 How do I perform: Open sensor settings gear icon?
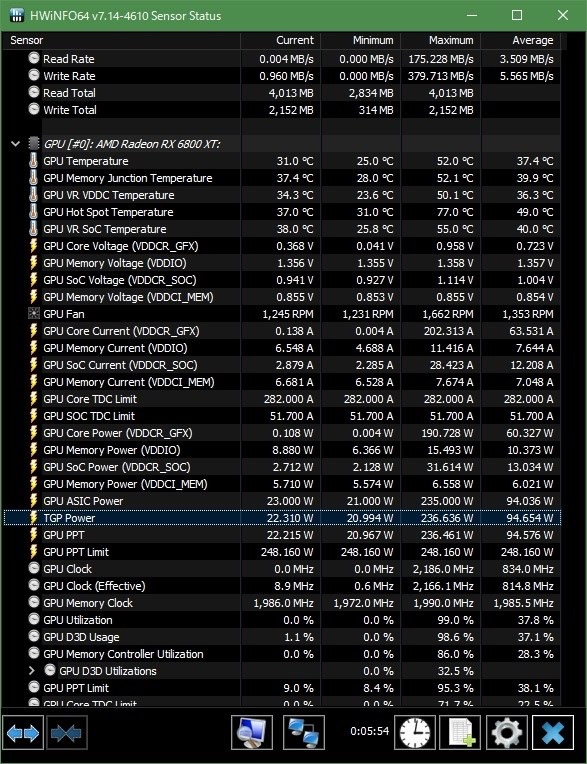(x=507, y=732)
